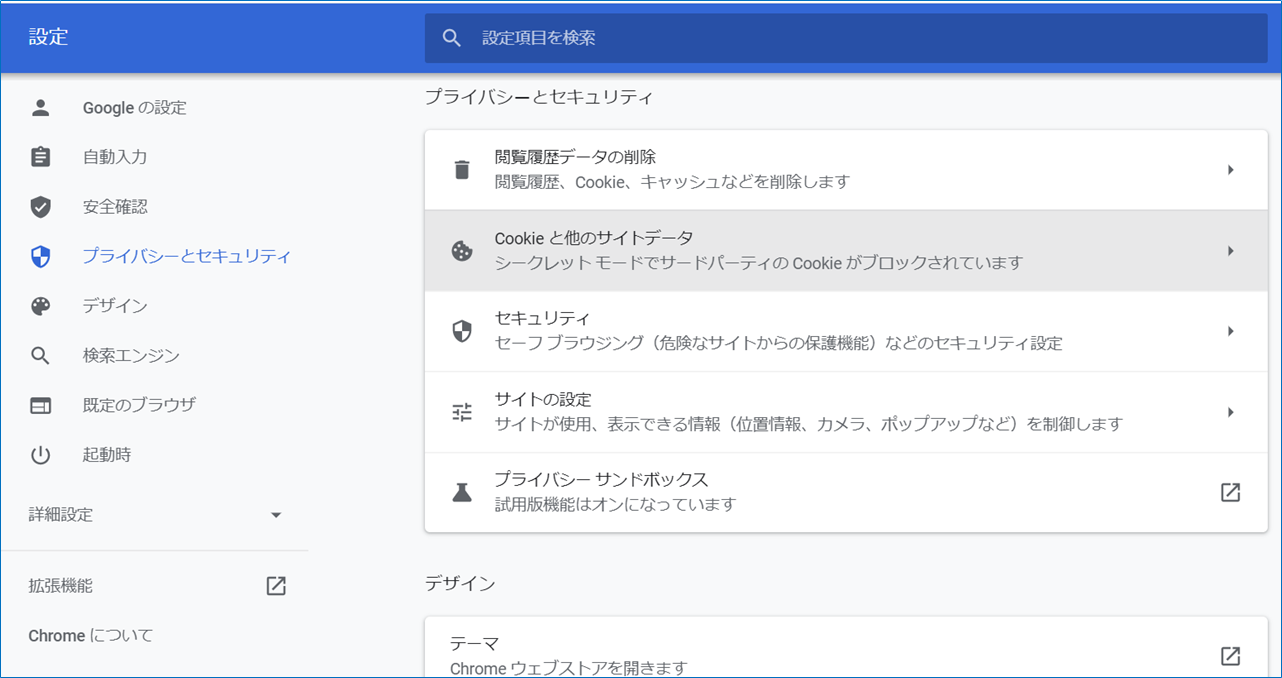Click the cookie icon beside Cookie と他のサイトデータ
The image size is (1282, 678).
click(x=461, y=251)
